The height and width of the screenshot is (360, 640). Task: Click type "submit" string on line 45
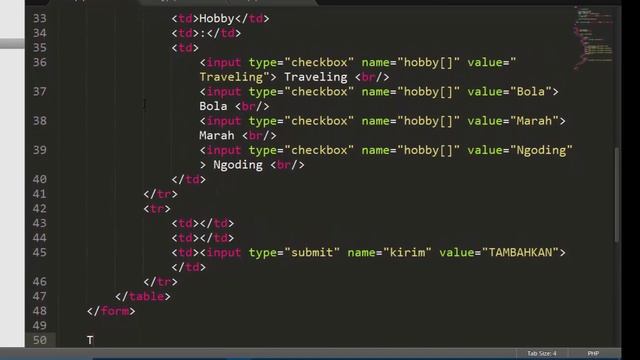click(312, 253)
